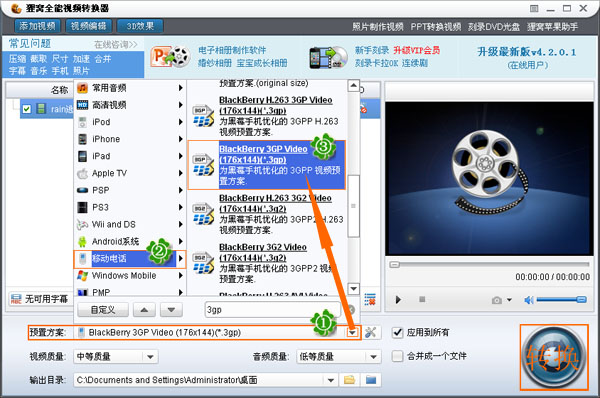
Task: Click the 无可用字幕 subtitle selector
Action: click(x=39, y=299)
